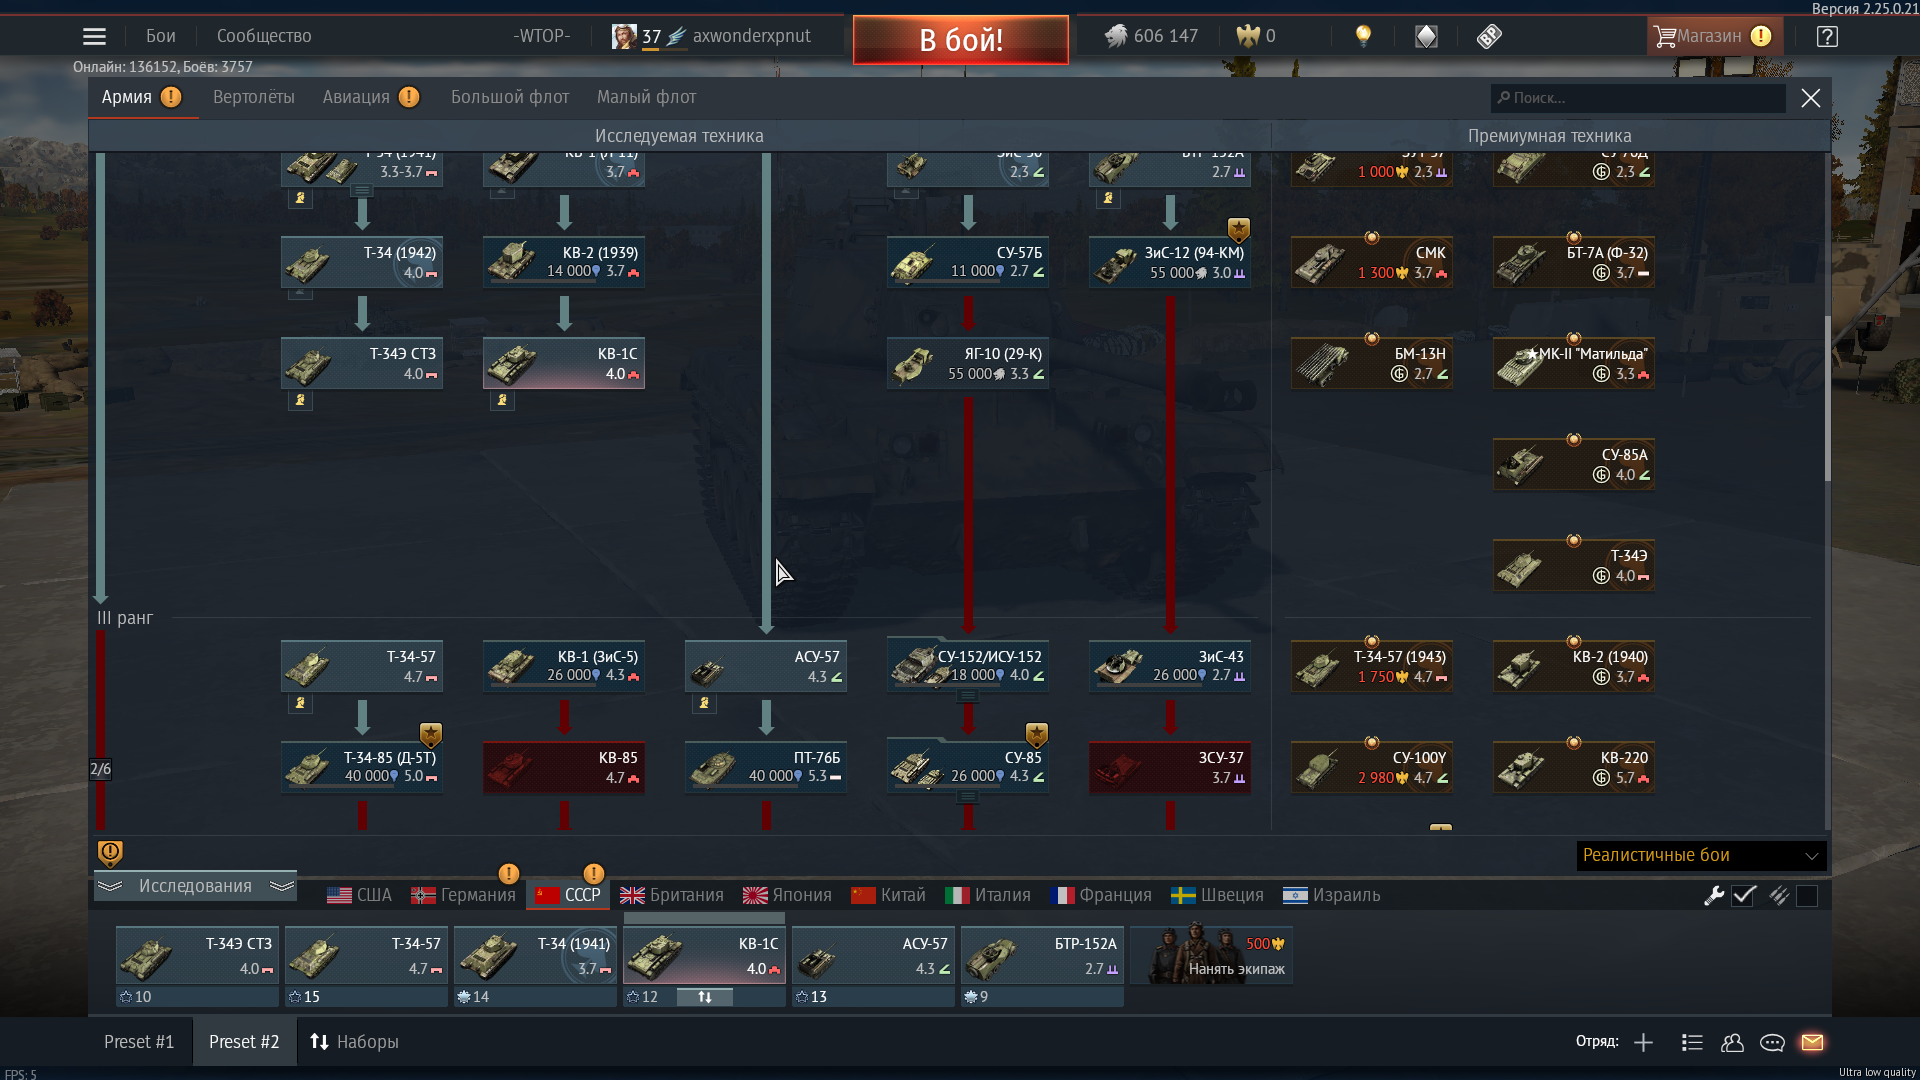This screenshot has height=1080, width=1920.
Task: Select the Китай nation tab
Action: click(889, 895)
